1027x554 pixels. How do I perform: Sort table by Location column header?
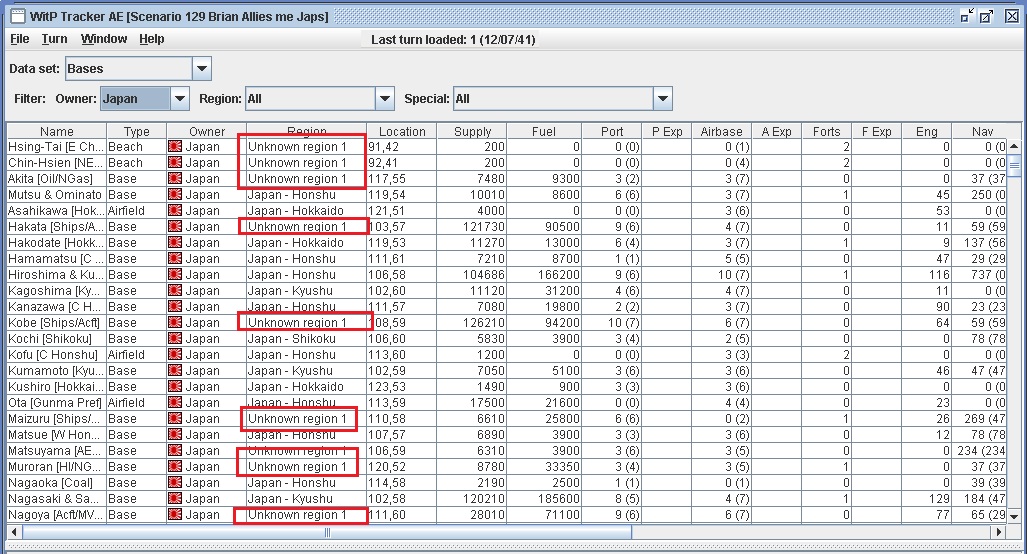point(401,131)
